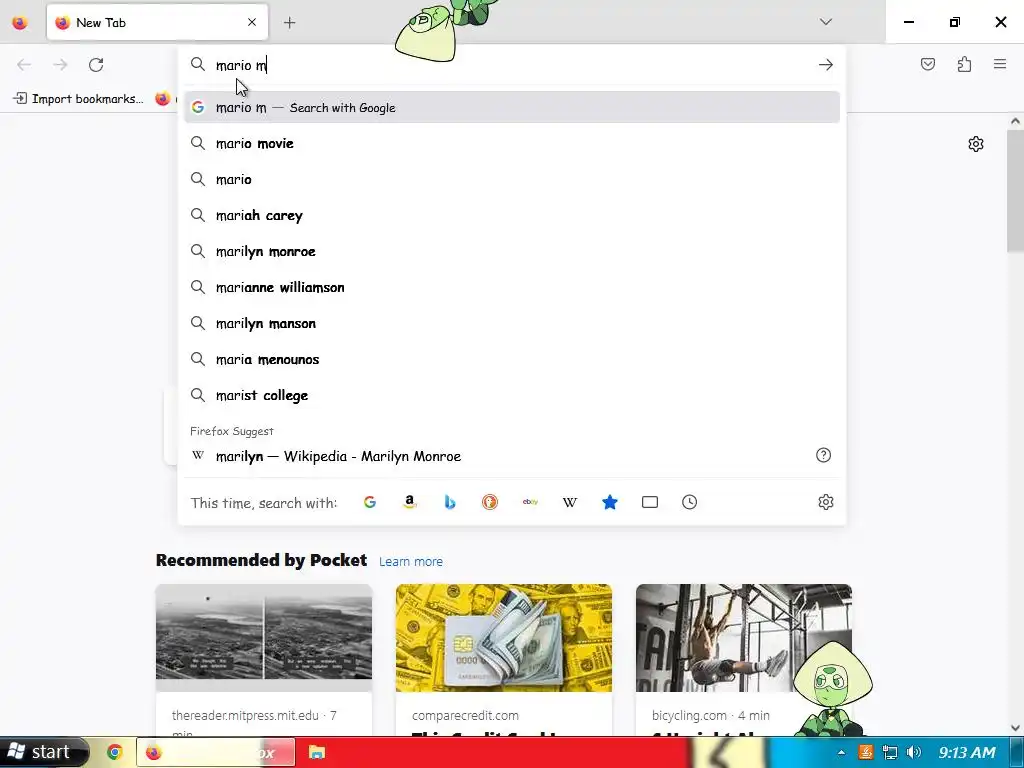
Task: Search open tabs via tabs icon
Action: 650,502
